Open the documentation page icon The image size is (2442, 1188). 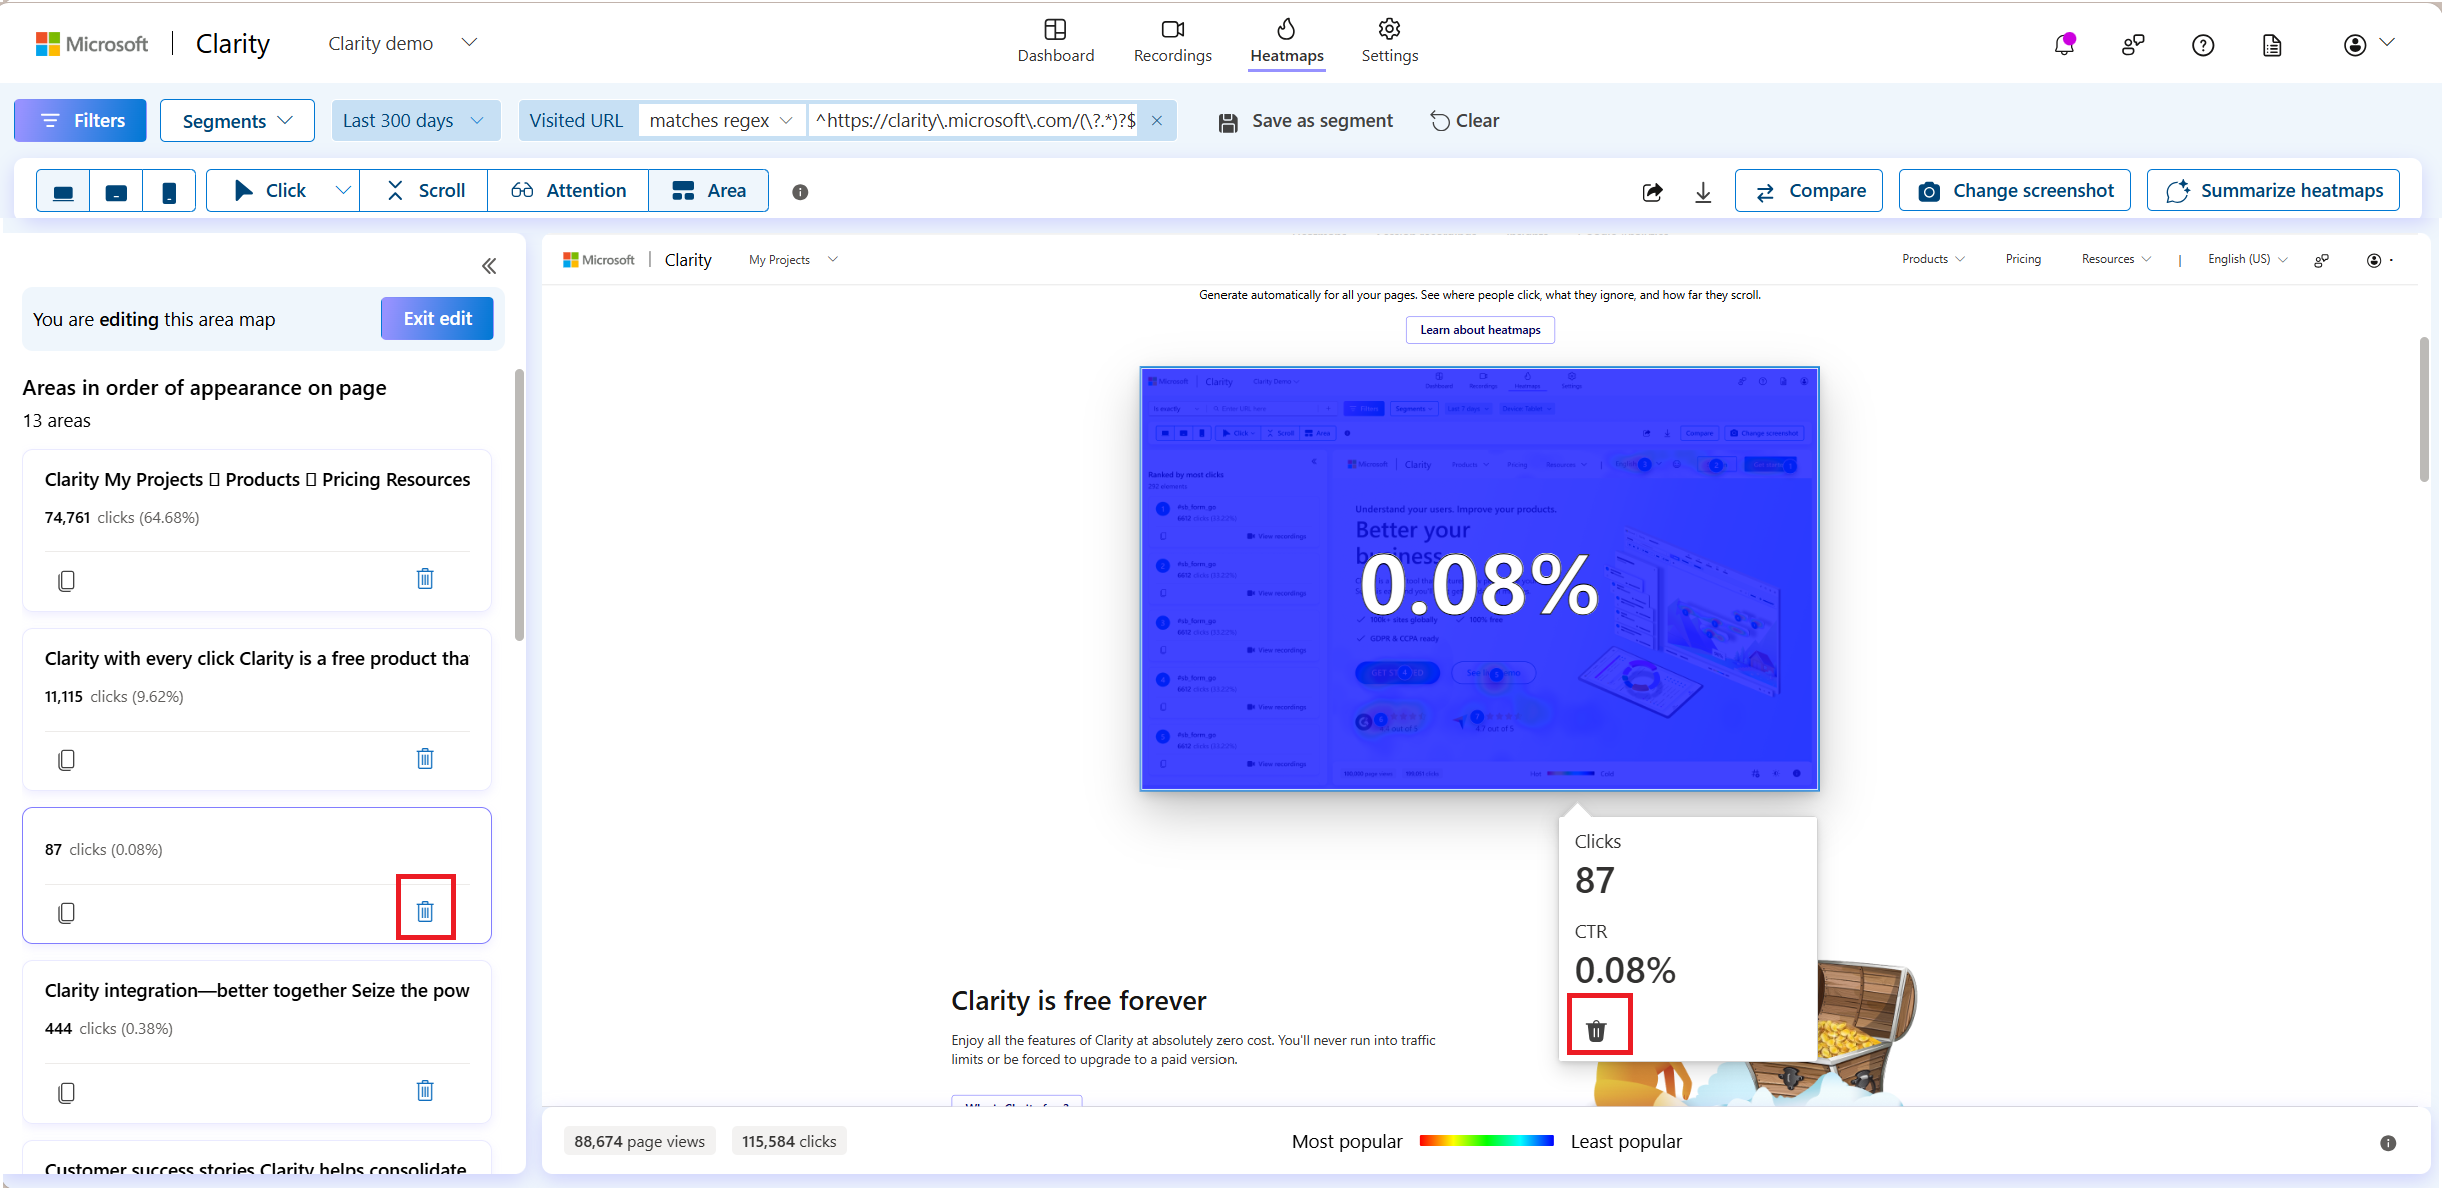pyautogui.click(x=2272, y=45)
